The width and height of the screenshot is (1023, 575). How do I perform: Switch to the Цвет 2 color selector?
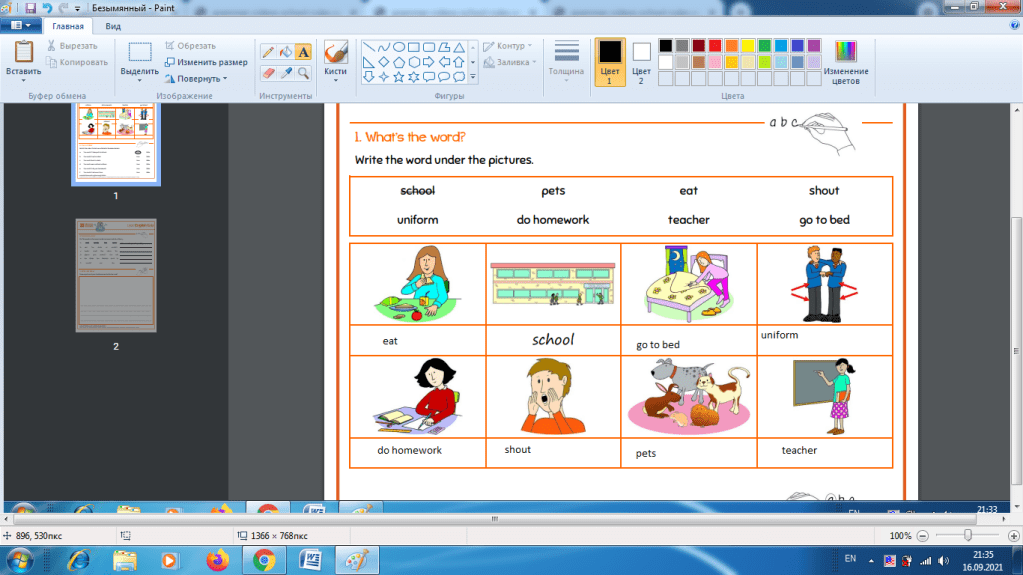point(641,62)
